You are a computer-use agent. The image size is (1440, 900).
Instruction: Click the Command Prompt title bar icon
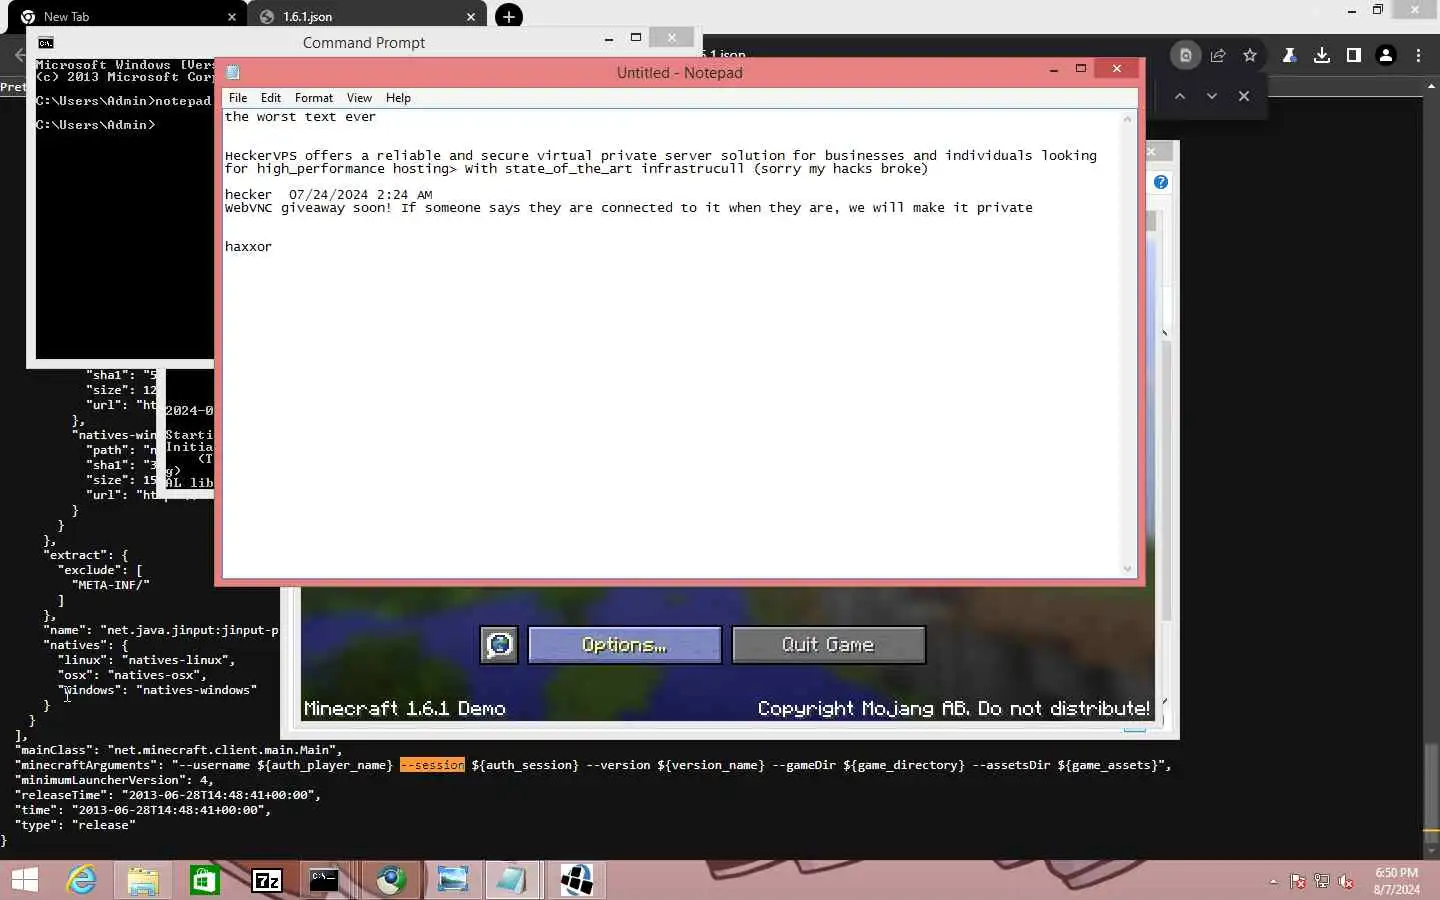46,42
